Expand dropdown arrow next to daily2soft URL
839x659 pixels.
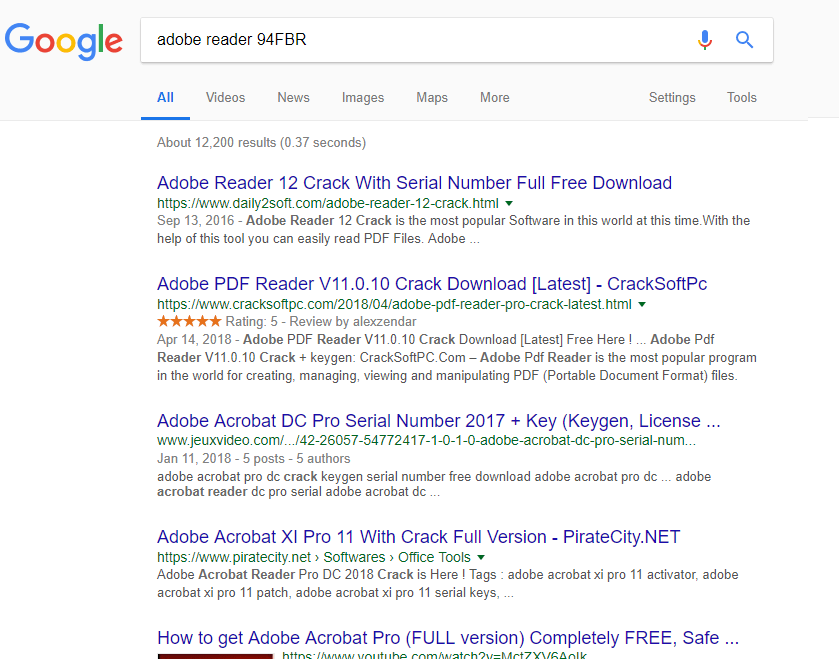click(508, 203)
